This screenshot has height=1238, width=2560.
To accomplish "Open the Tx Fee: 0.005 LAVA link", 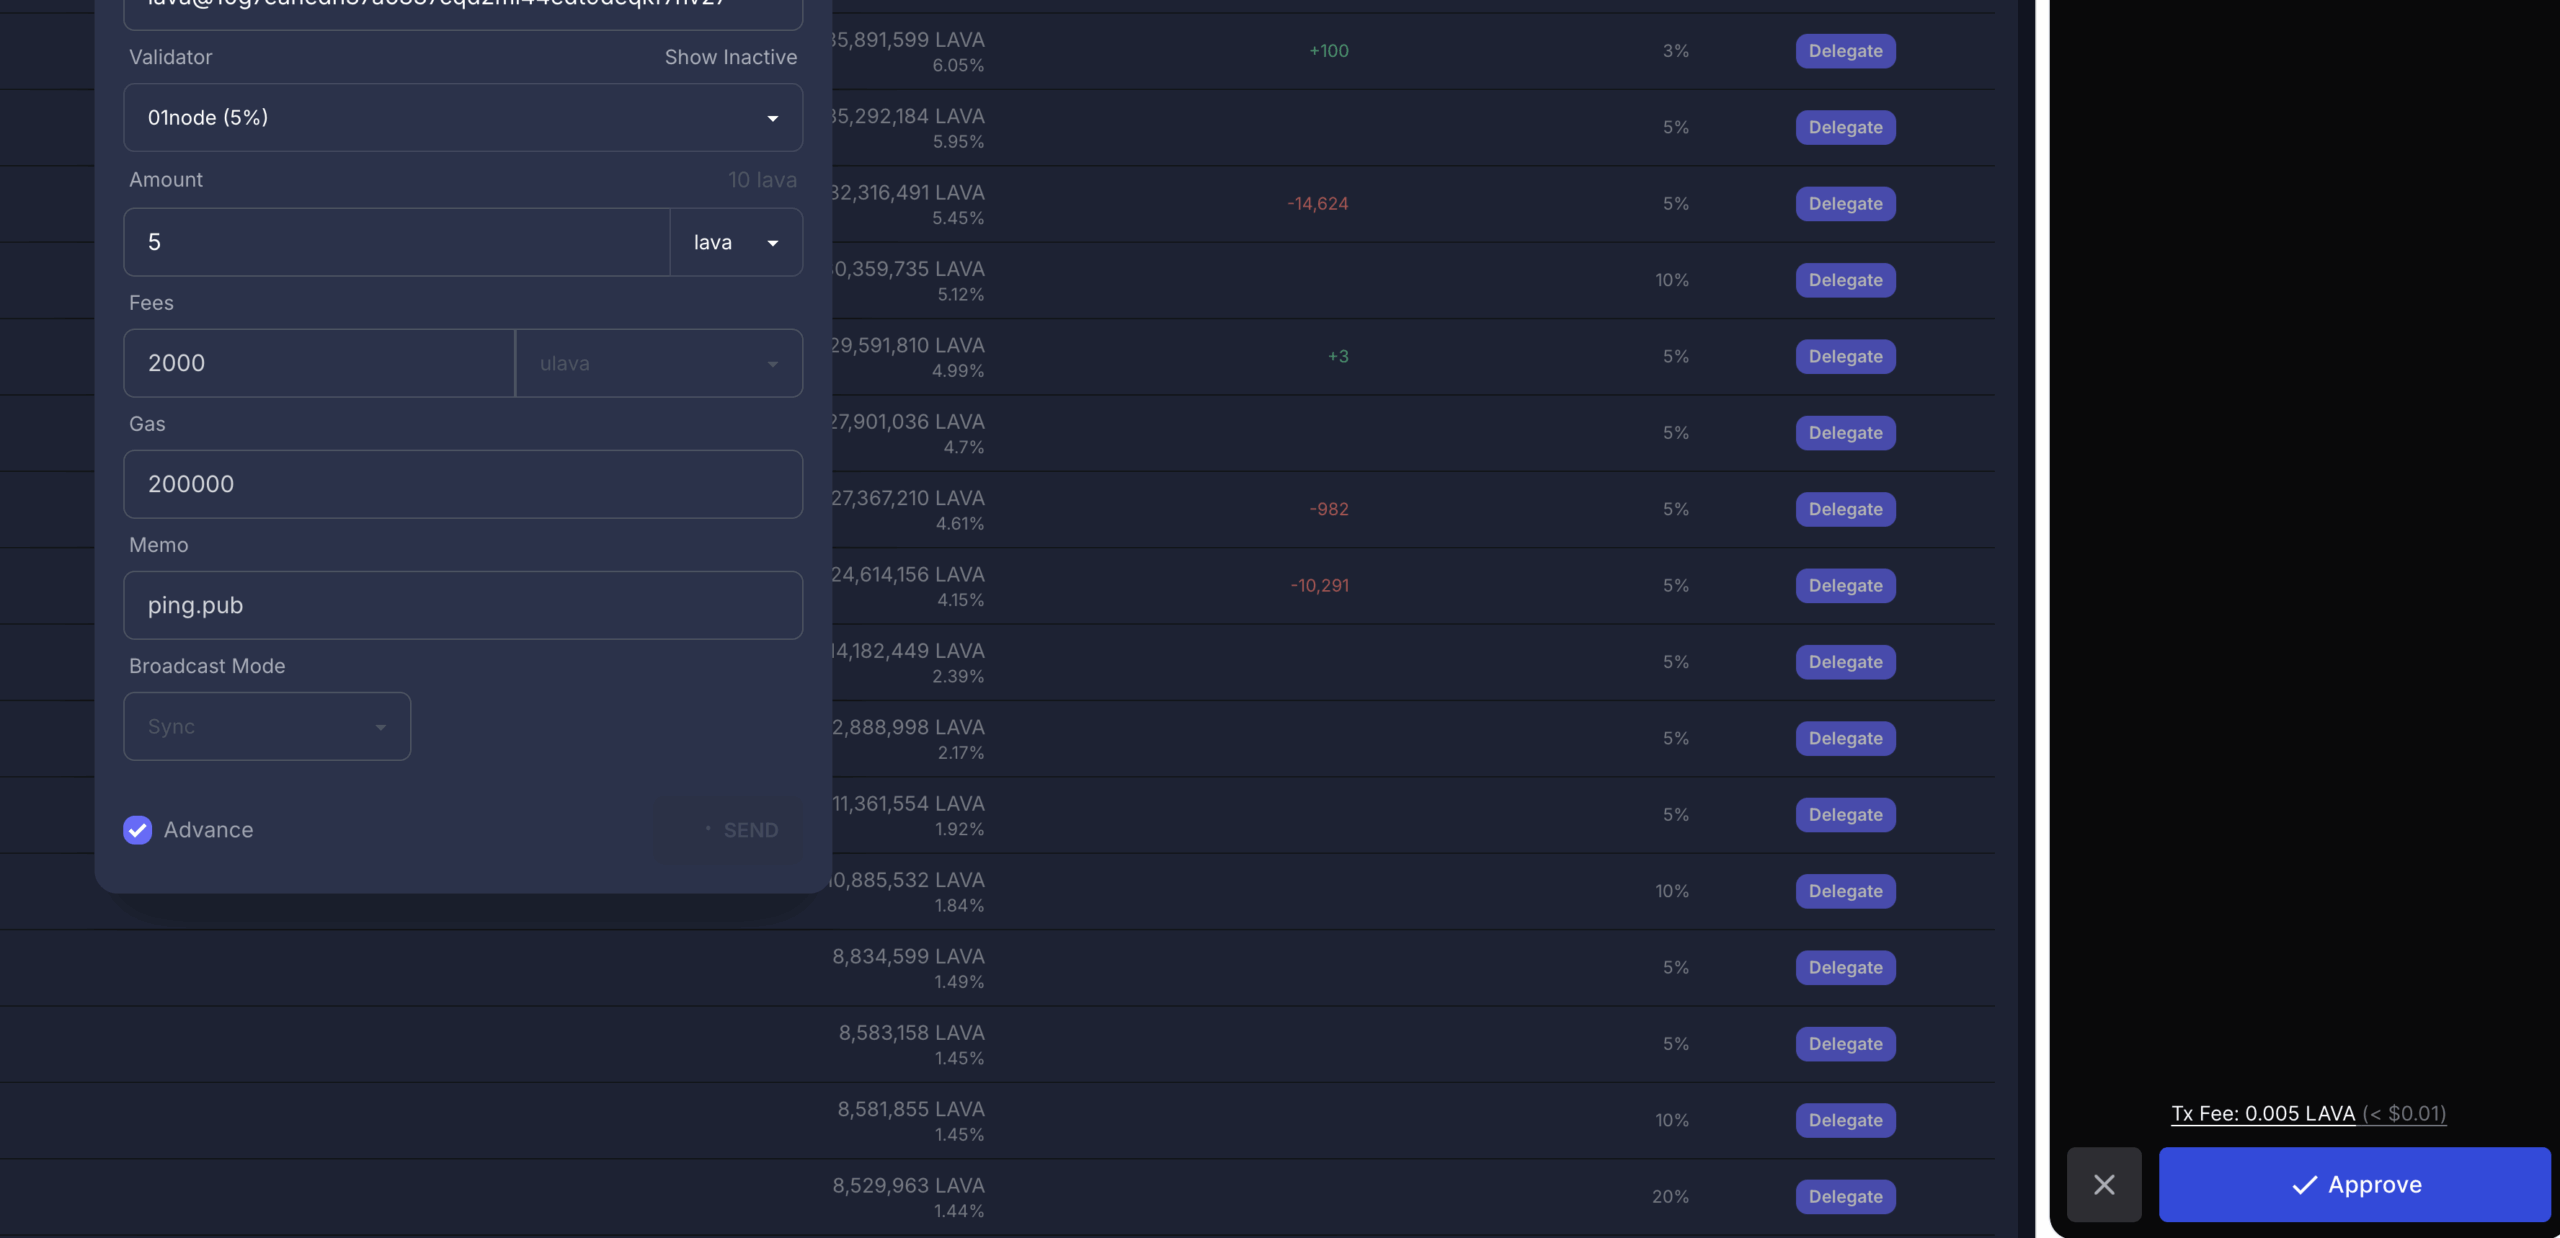I will click(2308, 1113).
